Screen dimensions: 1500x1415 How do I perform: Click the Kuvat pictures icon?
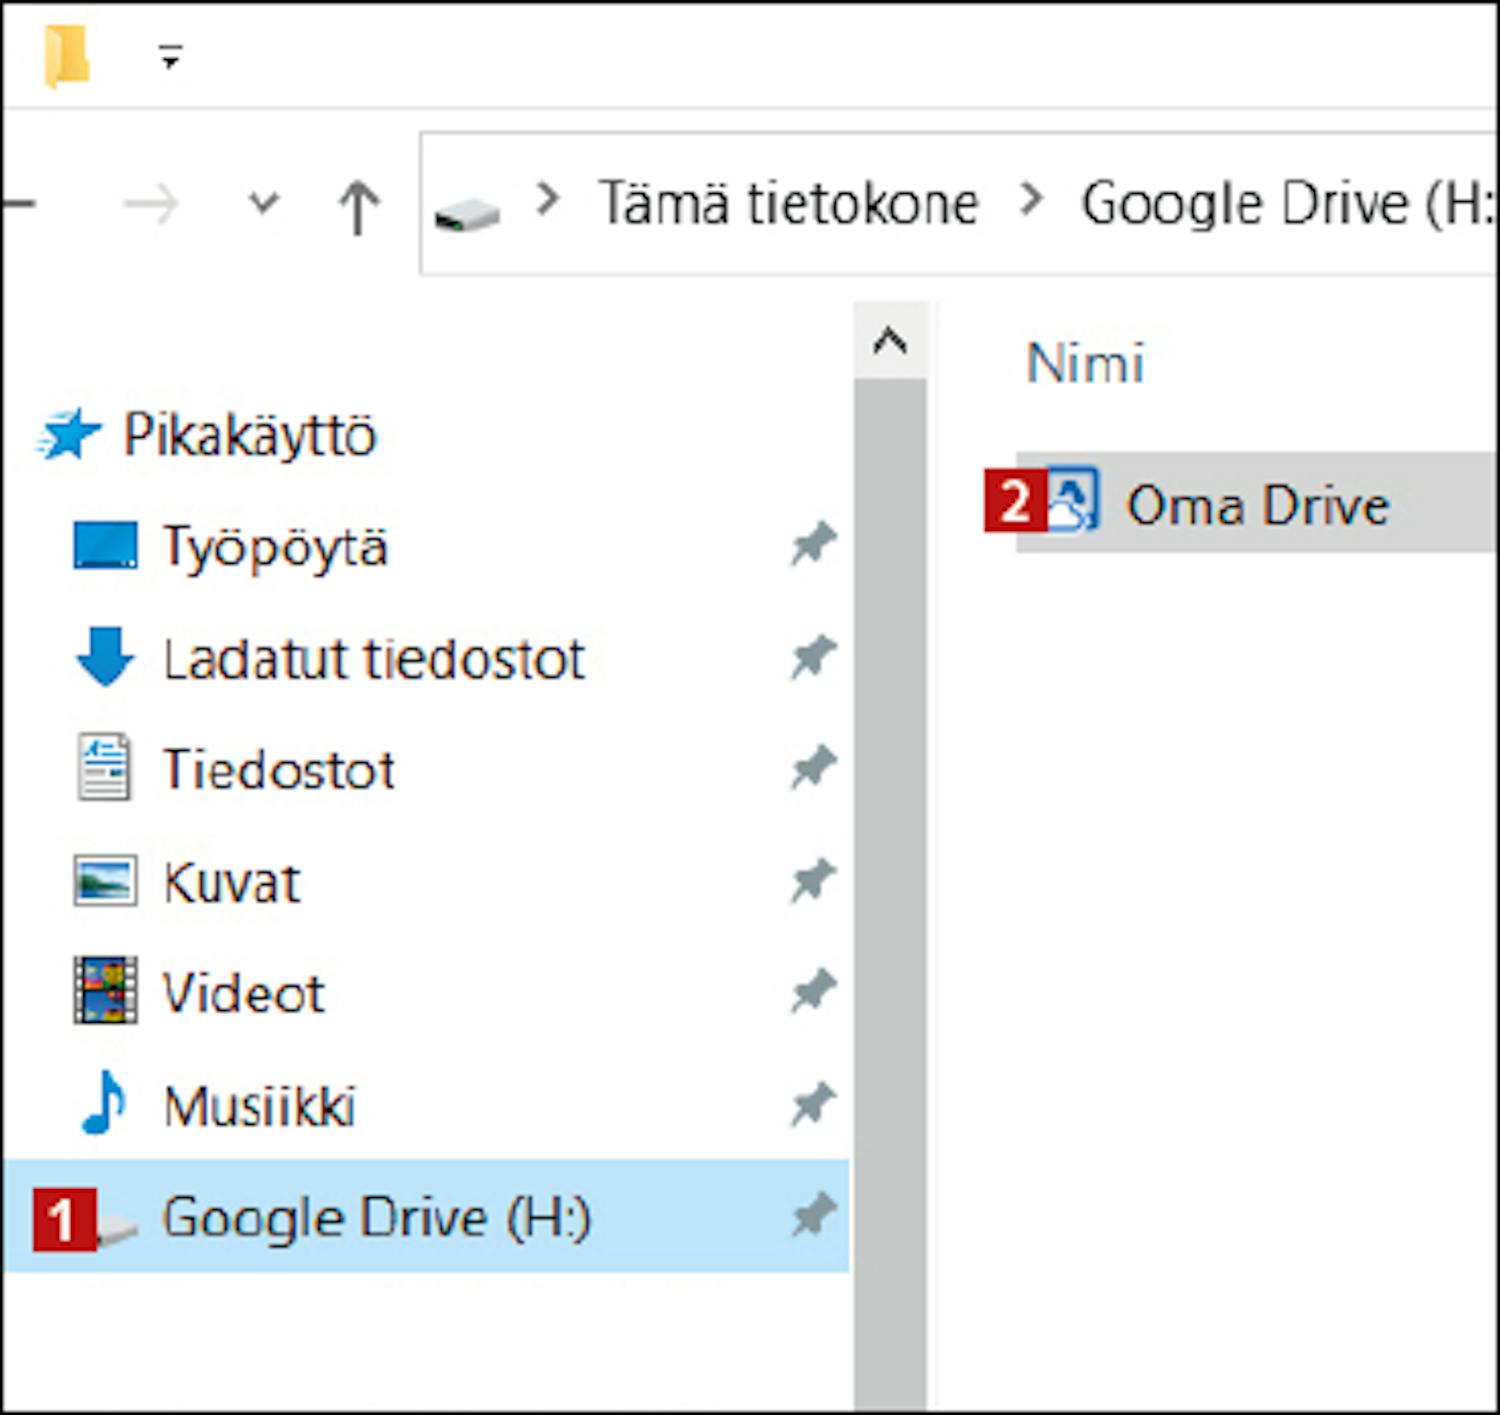(x=104, y=881)
